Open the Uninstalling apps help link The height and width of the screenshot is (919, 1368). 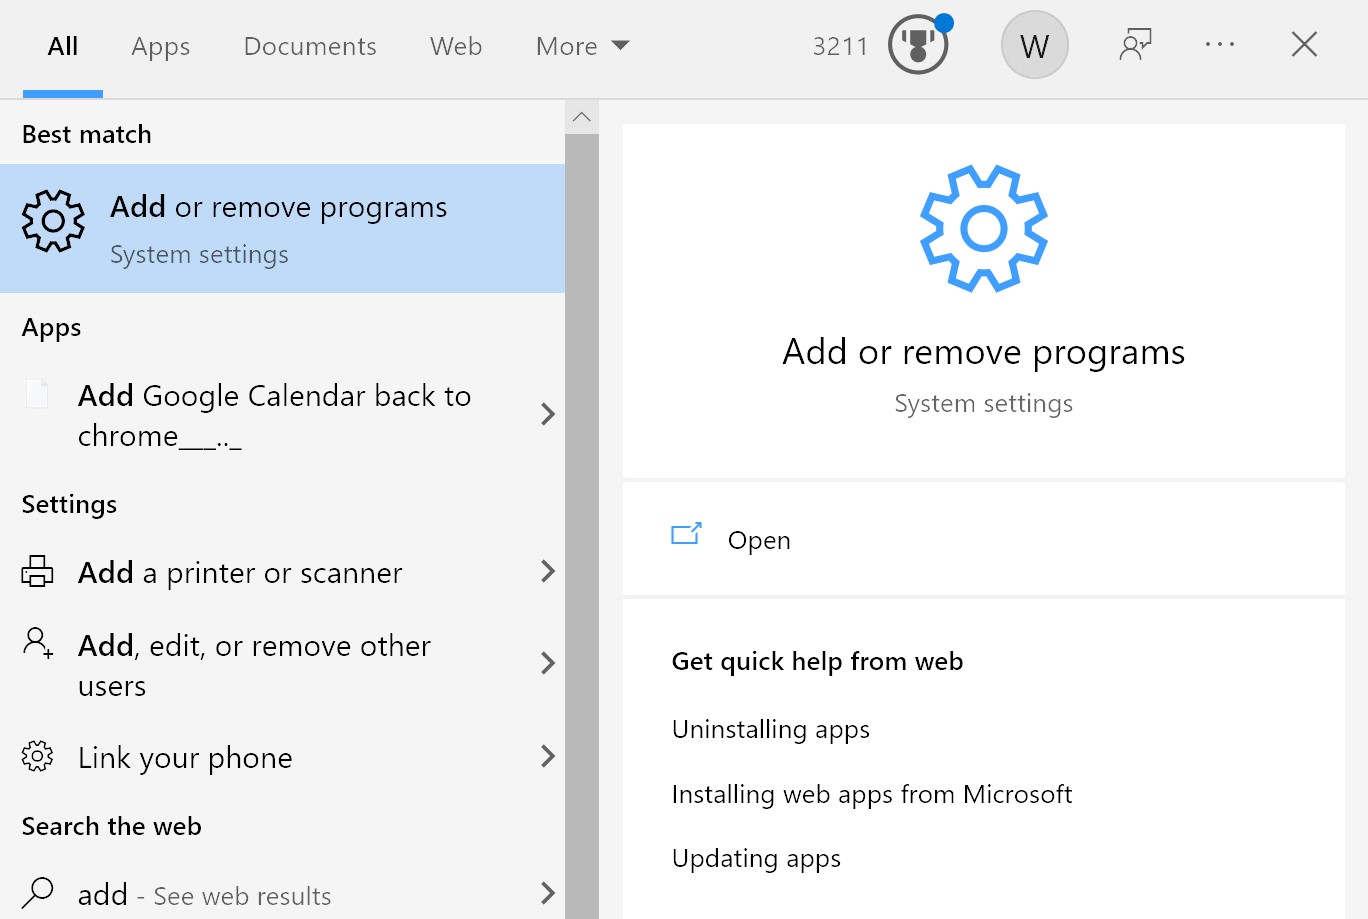(770, 729)
